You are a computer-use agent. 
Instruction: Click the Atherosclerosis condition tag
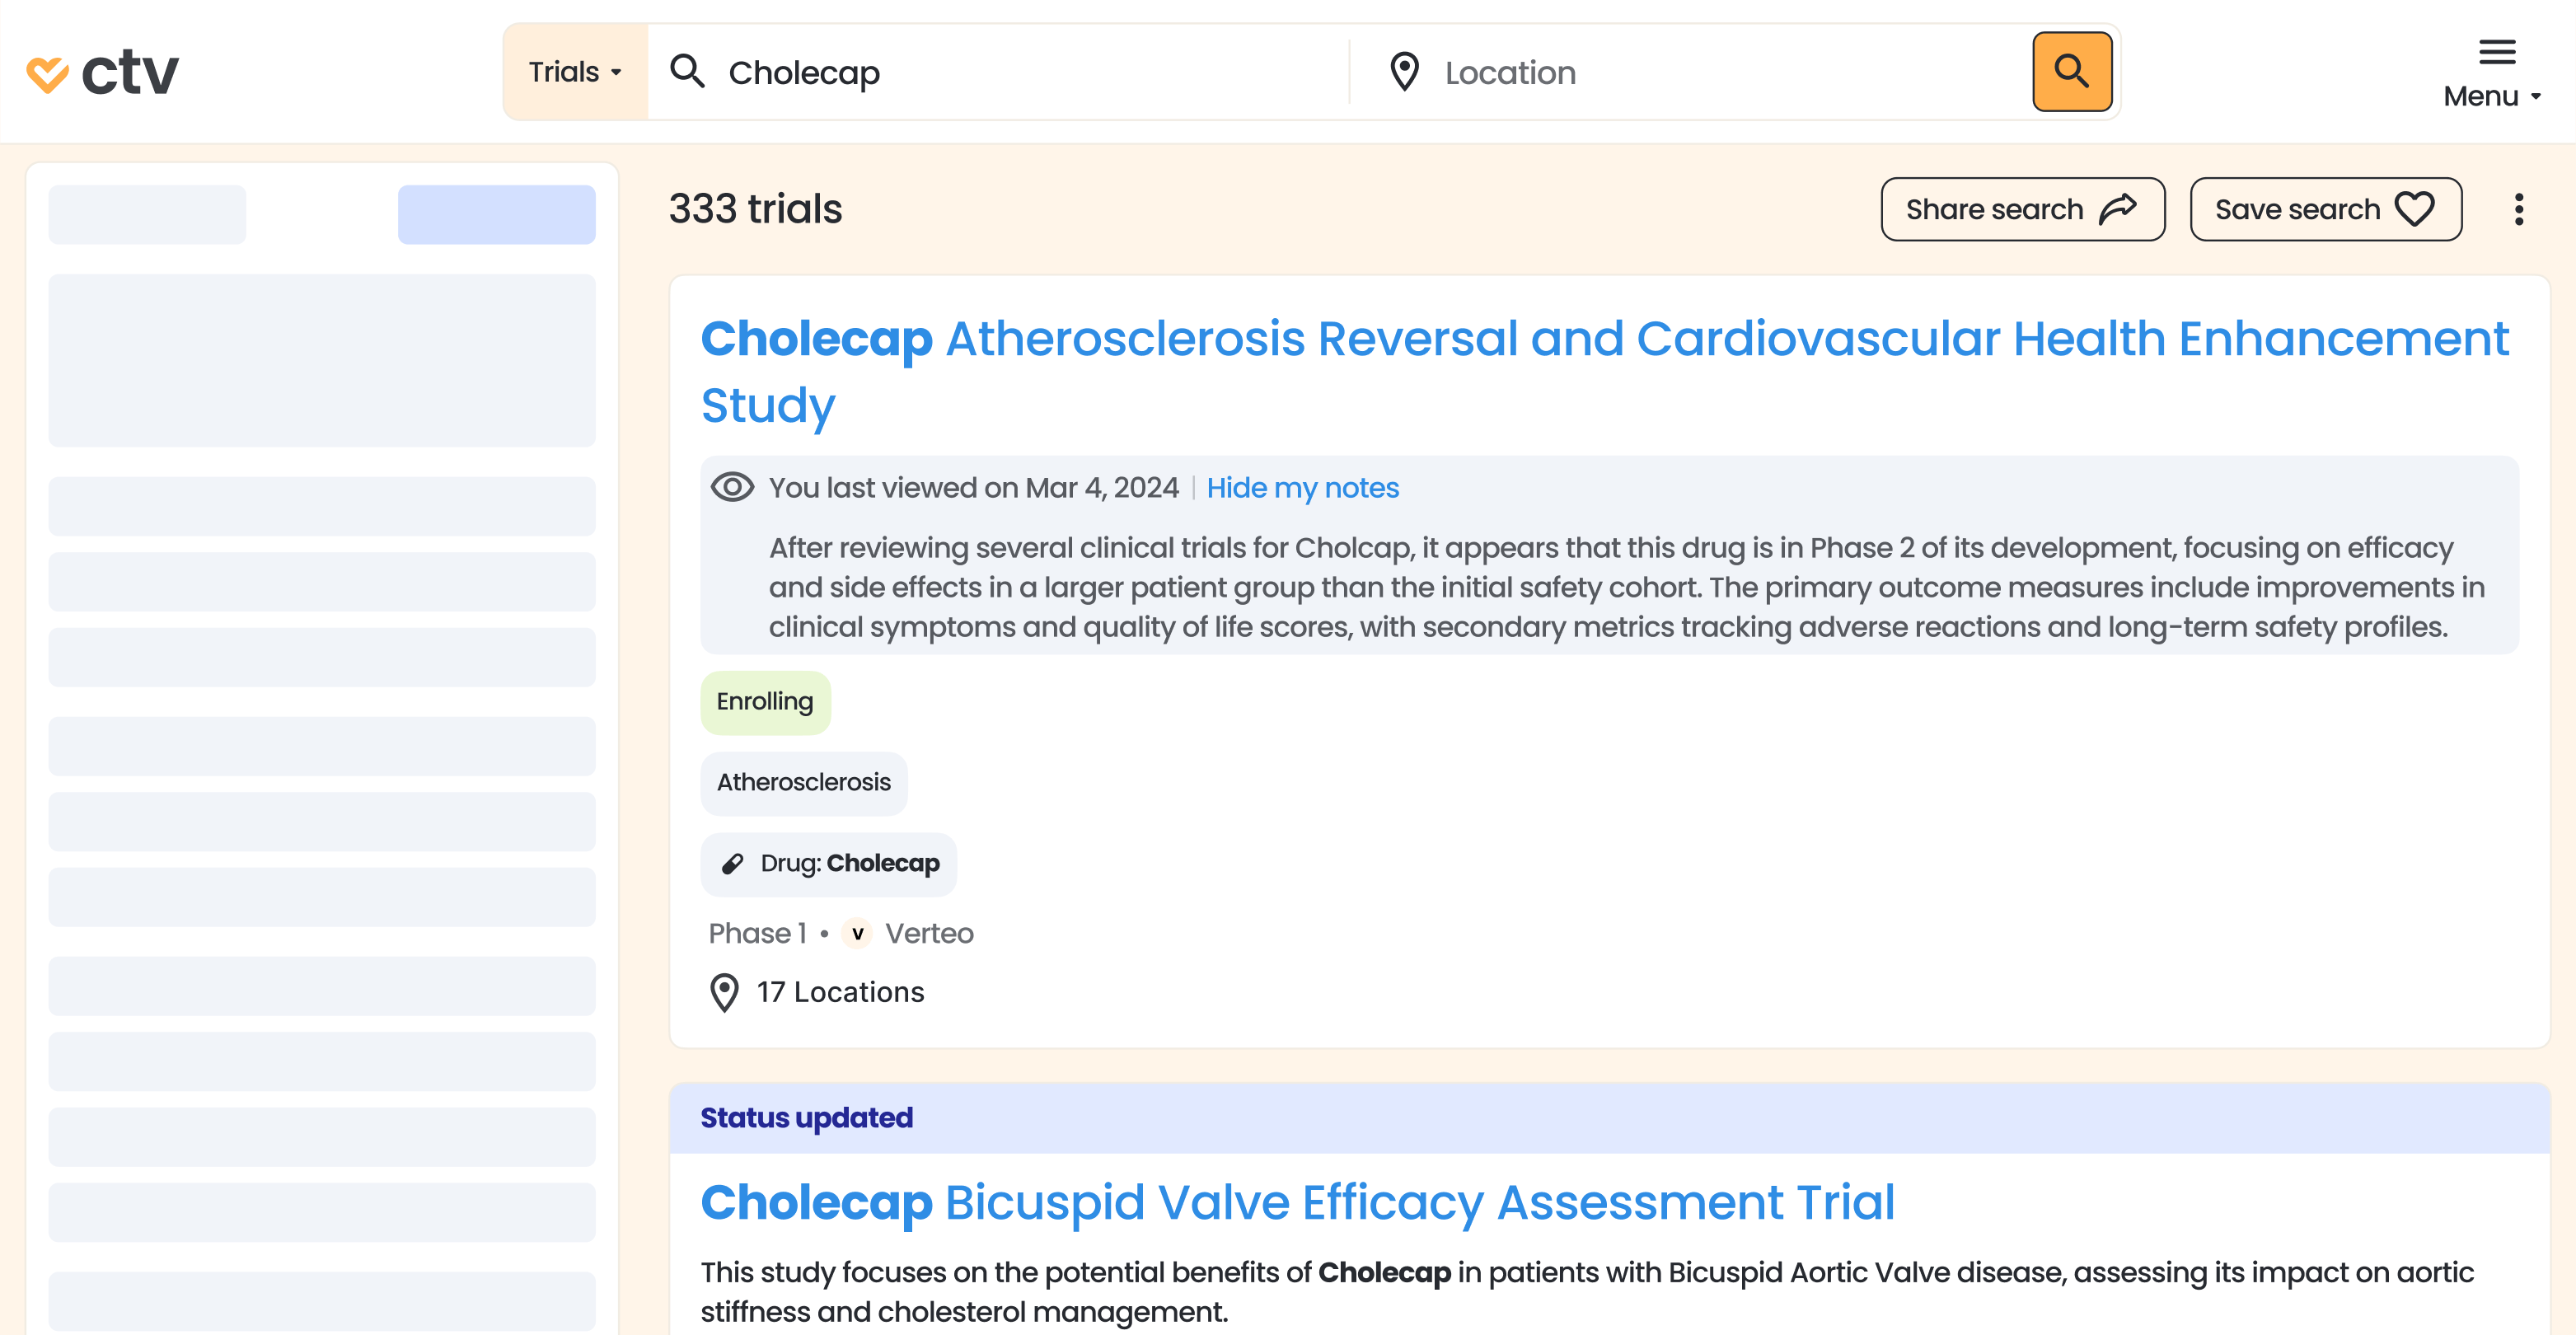click(803, 783)
